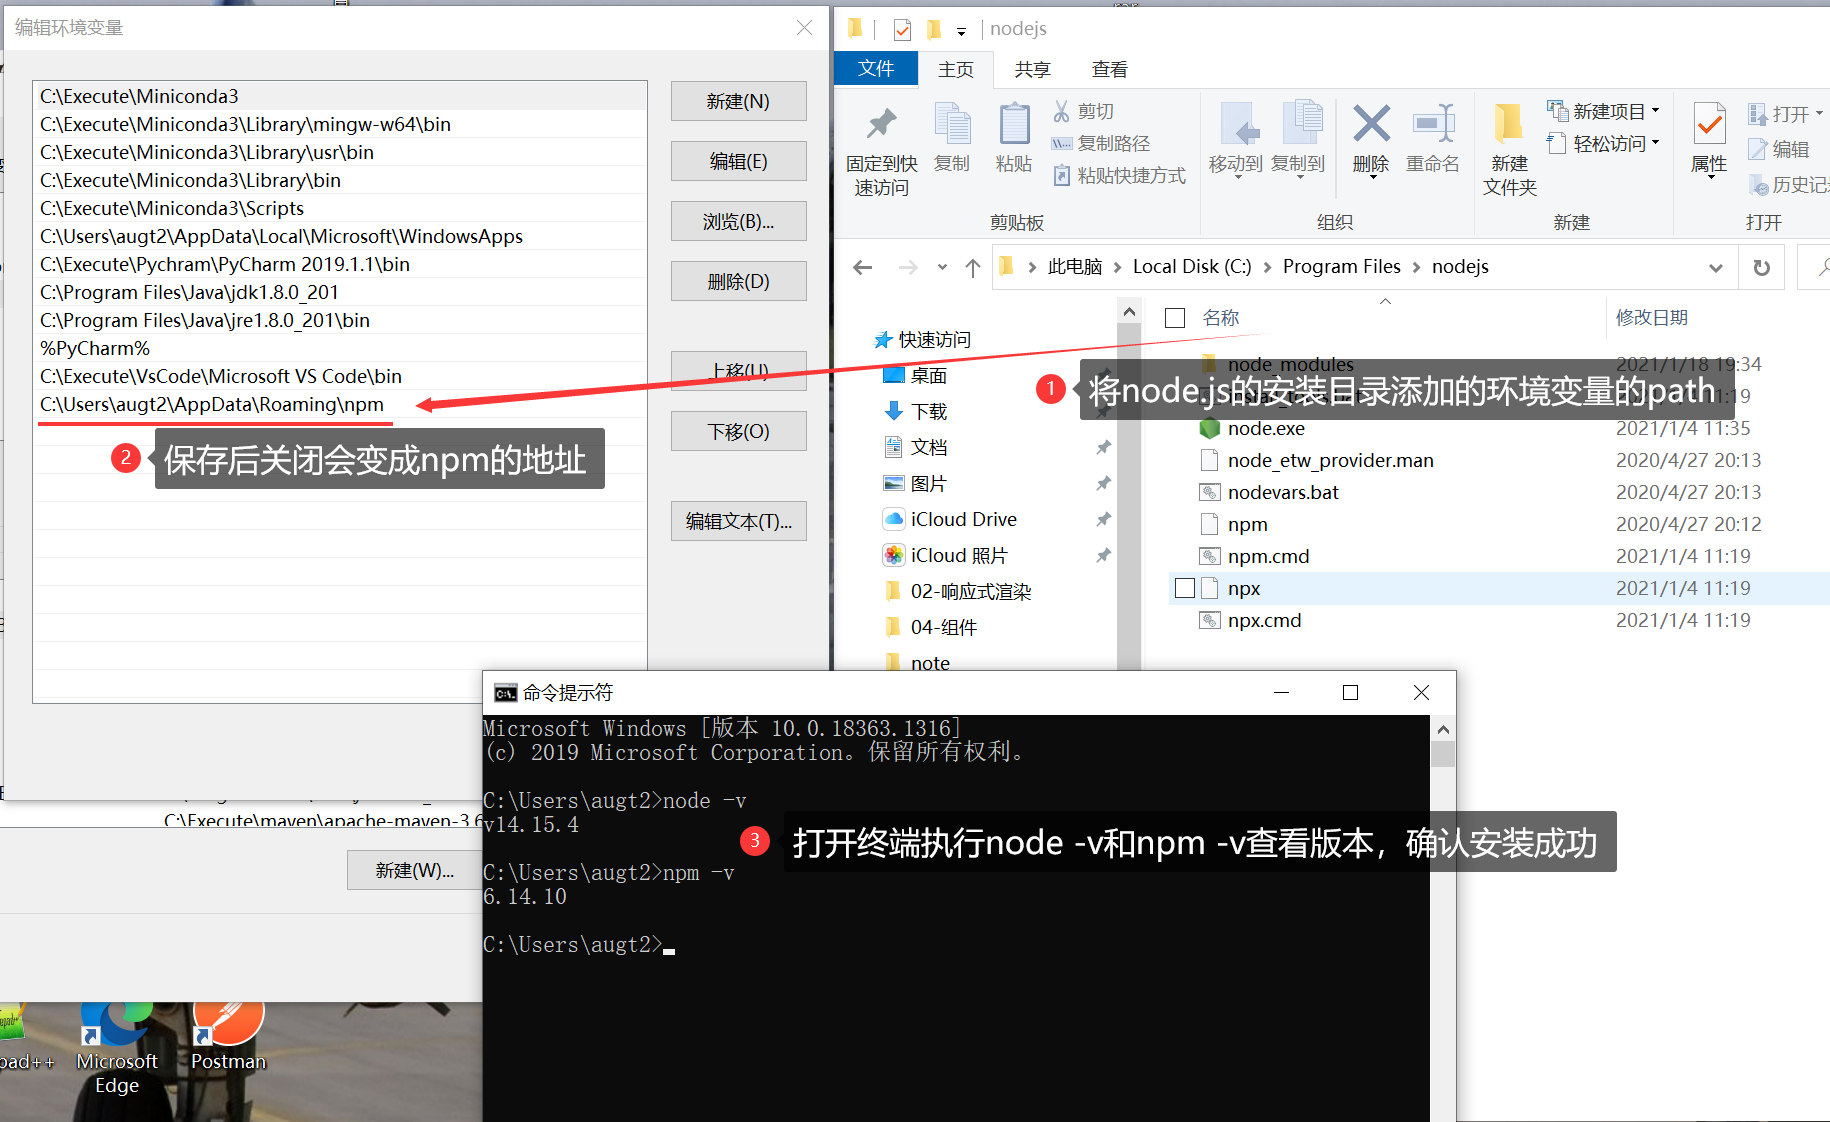Click the Properties checkmark icon

pos(1709,125)
